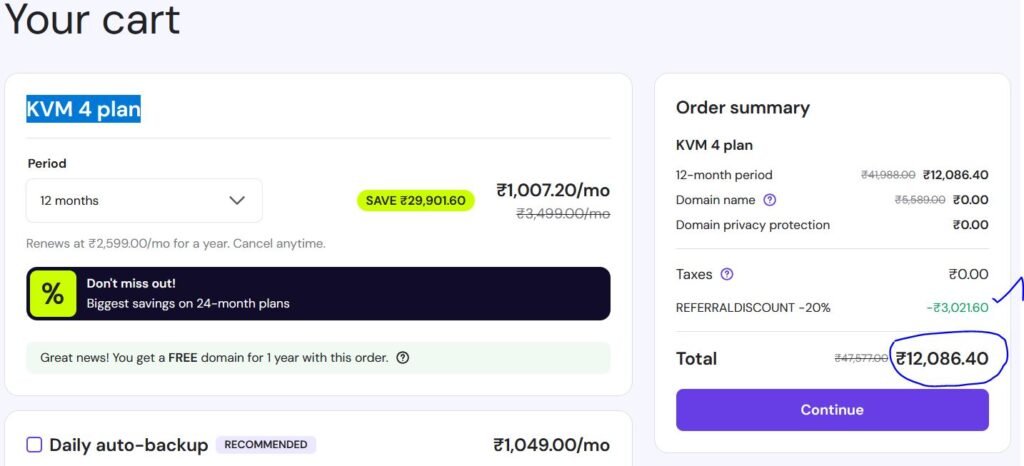Viewport: 1024px width, 466px height.
Task: Click the 24-month plans savings banner
Action: tap(318, 293)
